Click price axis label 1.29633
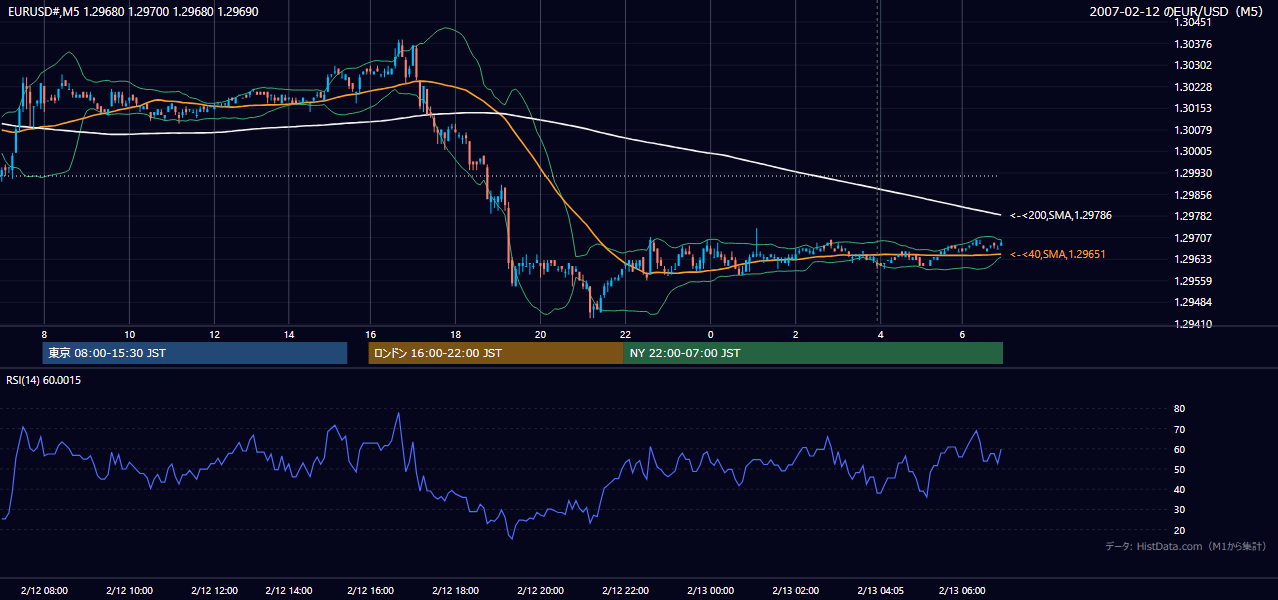This screenshot has width=1278, height=600. [1193, 259]
